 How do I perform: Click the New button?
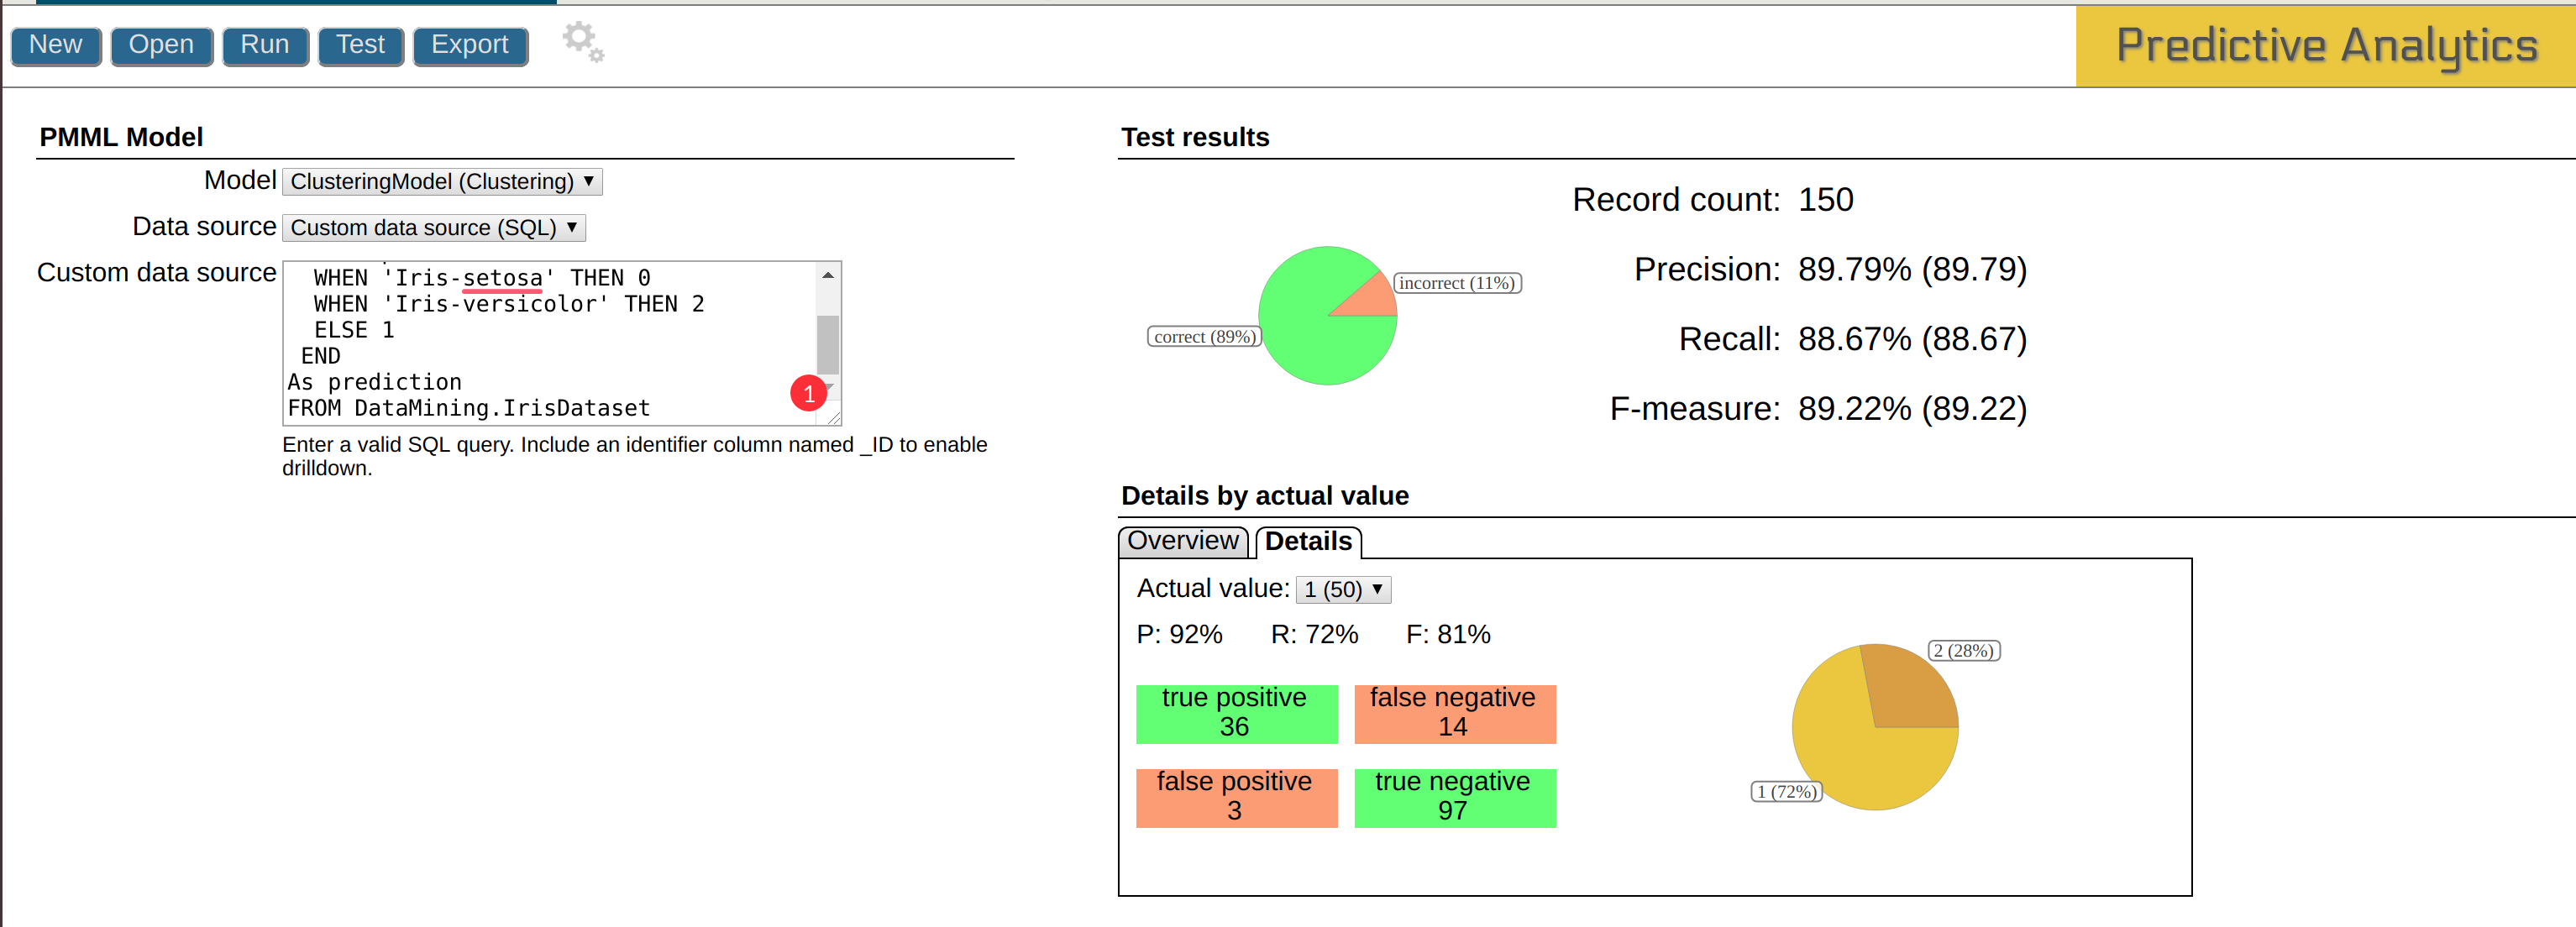(56, 45)
